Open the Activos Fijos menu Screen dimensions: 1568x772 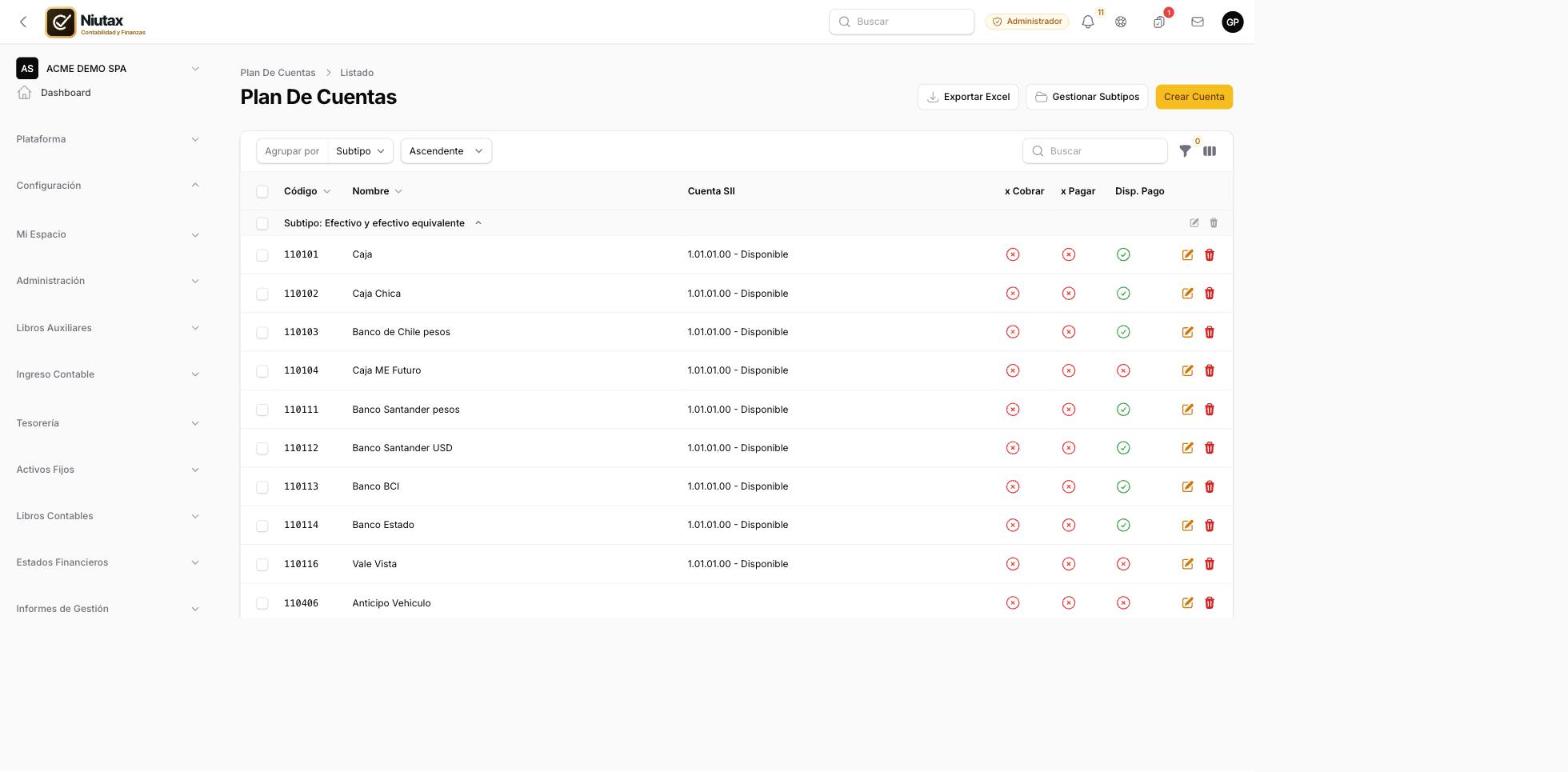(107, 469)
